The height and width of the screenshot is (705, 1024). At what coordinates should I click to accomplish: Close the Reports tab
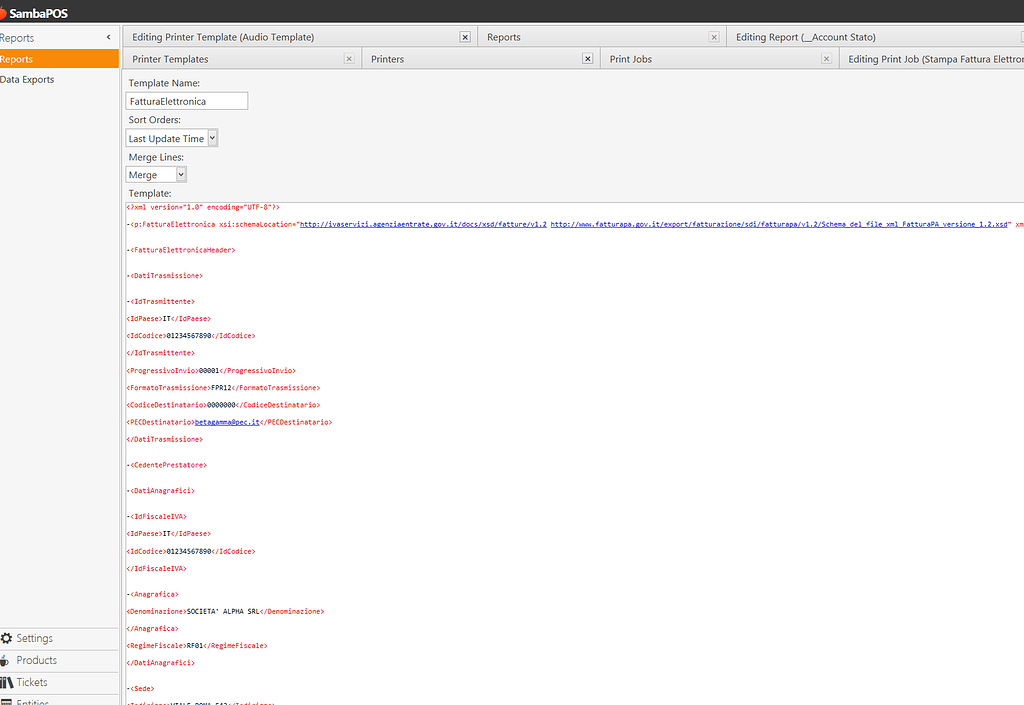tap(714, 37)
